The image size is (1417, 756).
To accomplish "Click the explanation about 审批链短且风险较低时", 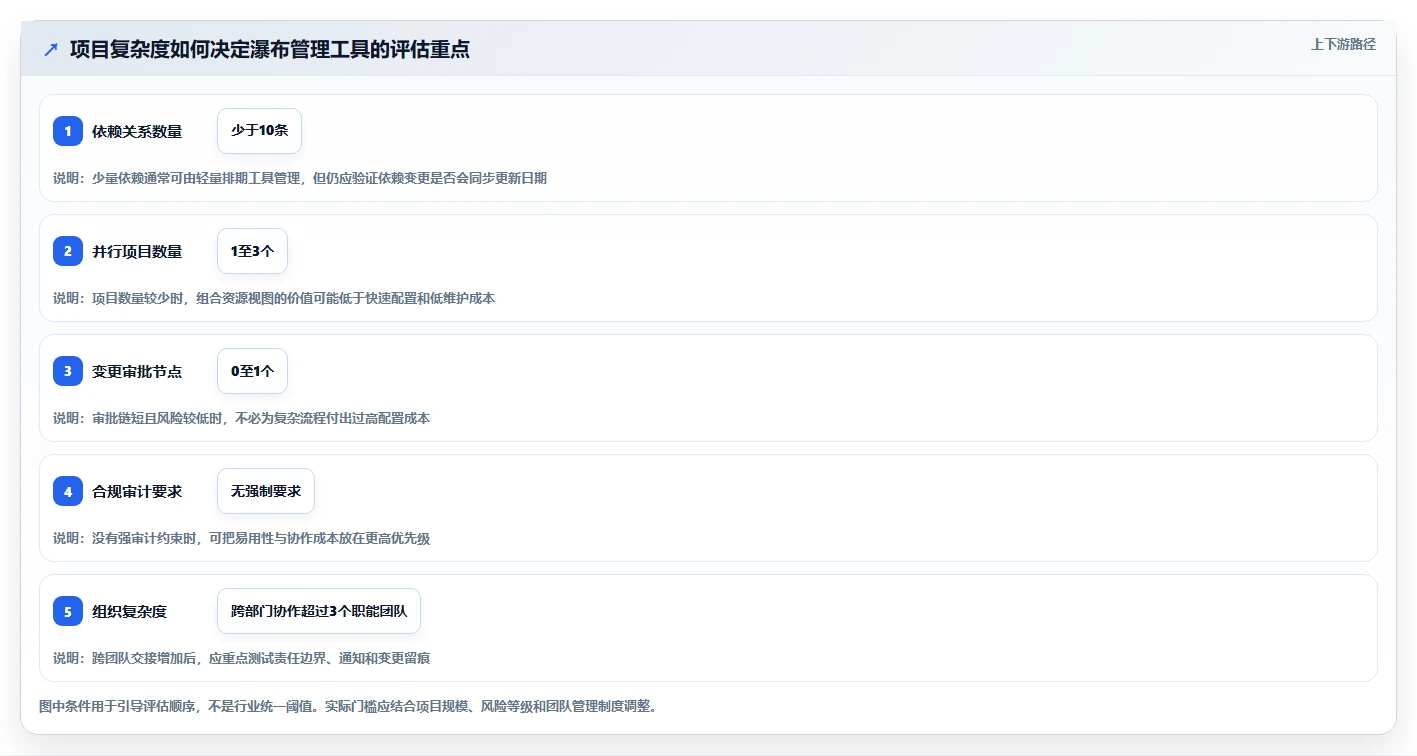I will pyautogui.click(x=241, y=418).
